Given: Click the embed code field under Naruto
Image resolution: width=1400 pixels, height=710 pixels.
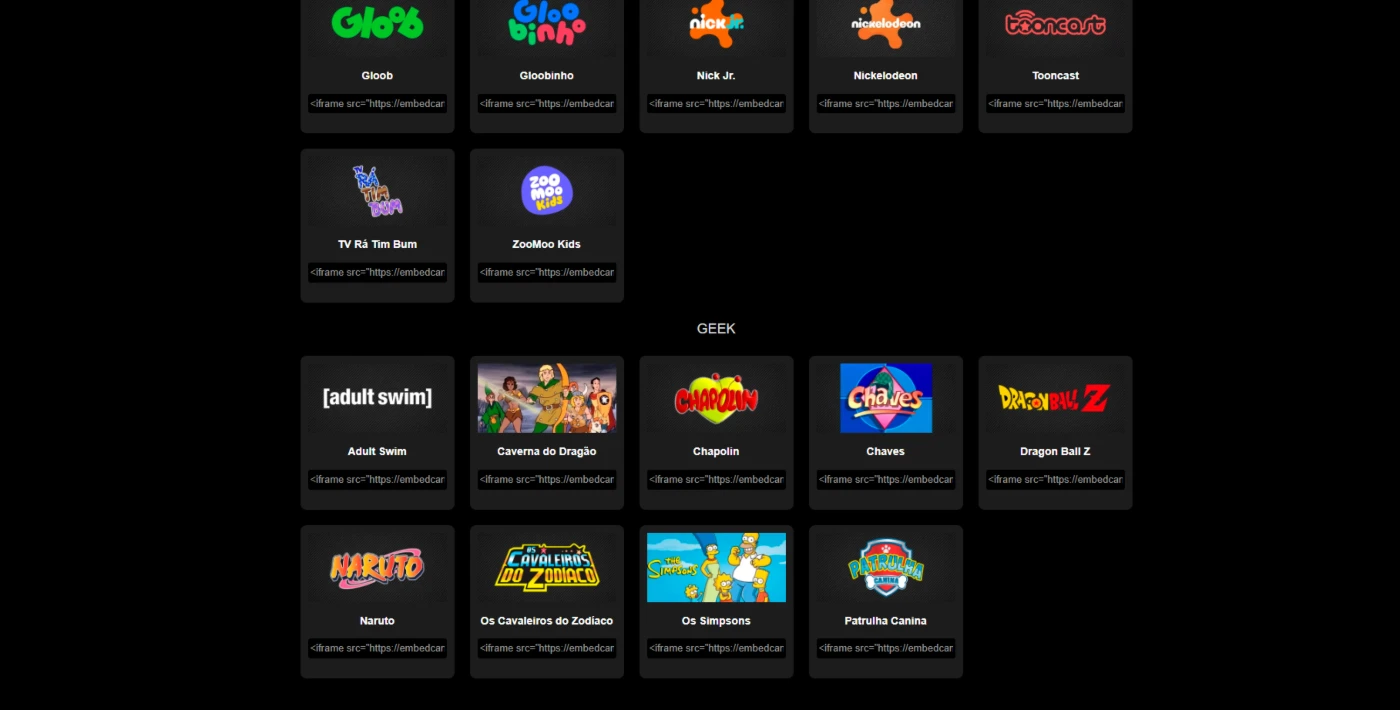Looking at the screenshot, I should (x=377, y=648).
